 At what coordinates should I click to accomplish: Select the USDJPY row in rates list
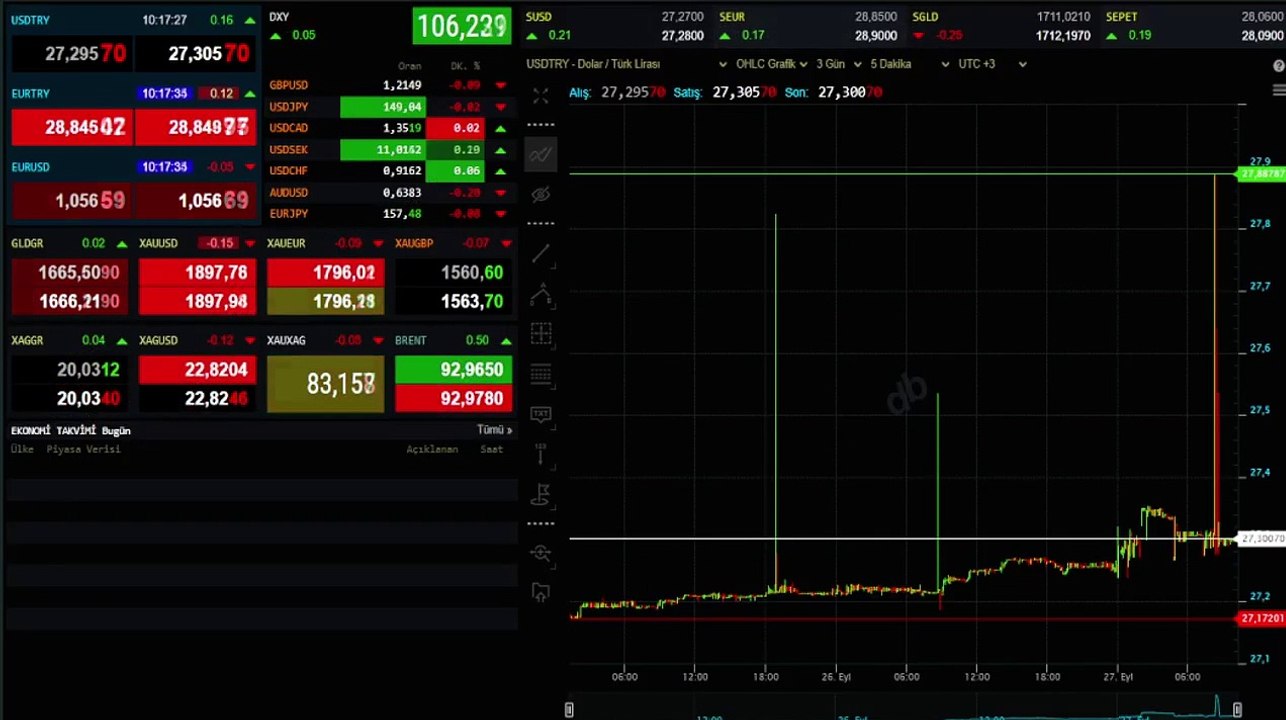tap(389, 107)
